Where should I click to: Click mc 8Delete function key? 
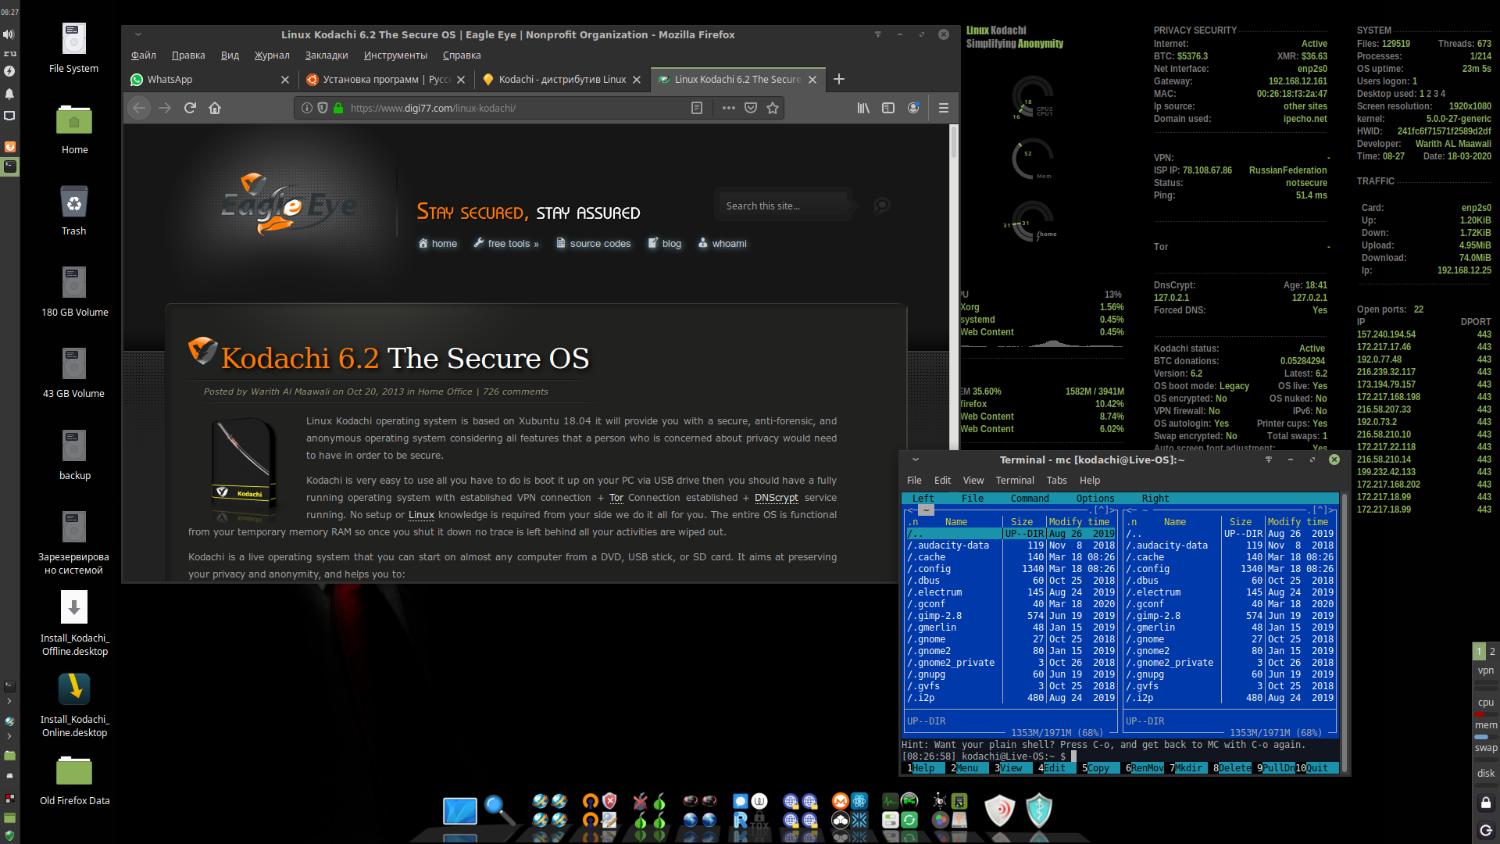click(1232, 768)
